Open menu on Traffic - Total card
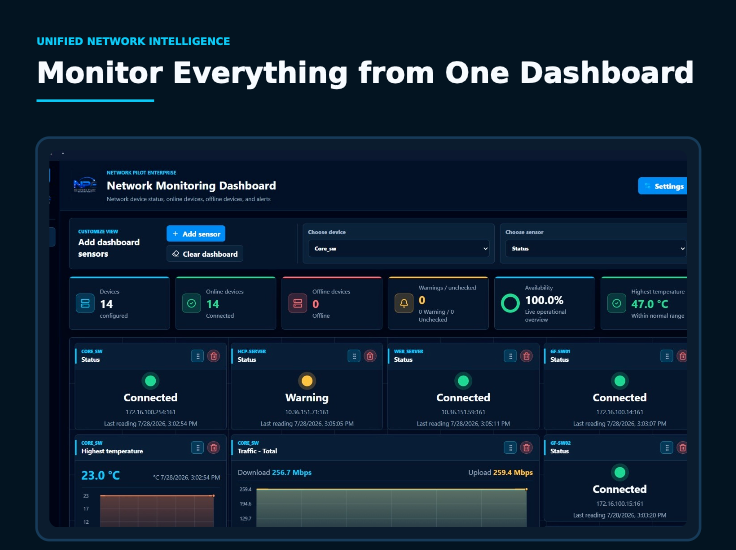This screenshot has width=736, height=550. tap(510, 448)
